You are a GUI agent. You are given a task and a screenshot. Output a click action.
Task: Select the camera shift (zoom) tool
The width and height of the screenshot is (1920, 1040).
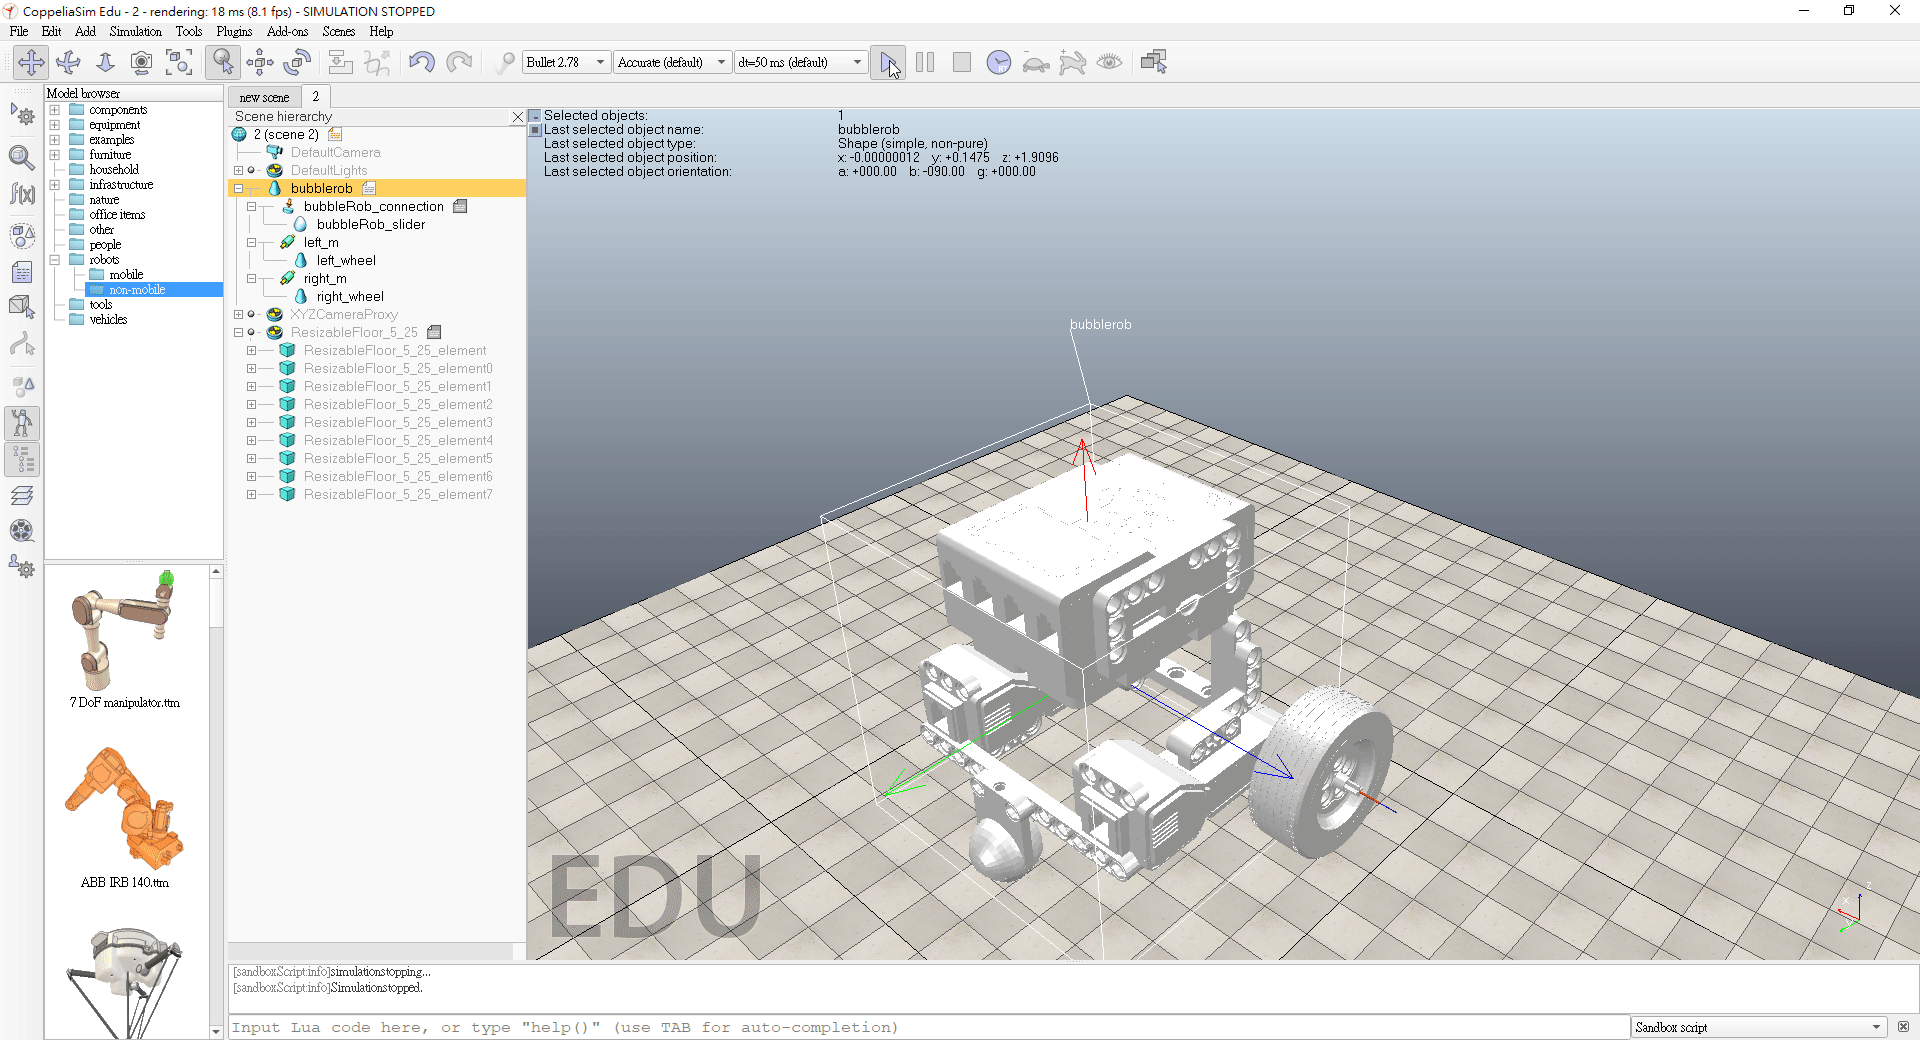(x=105, y=62)
